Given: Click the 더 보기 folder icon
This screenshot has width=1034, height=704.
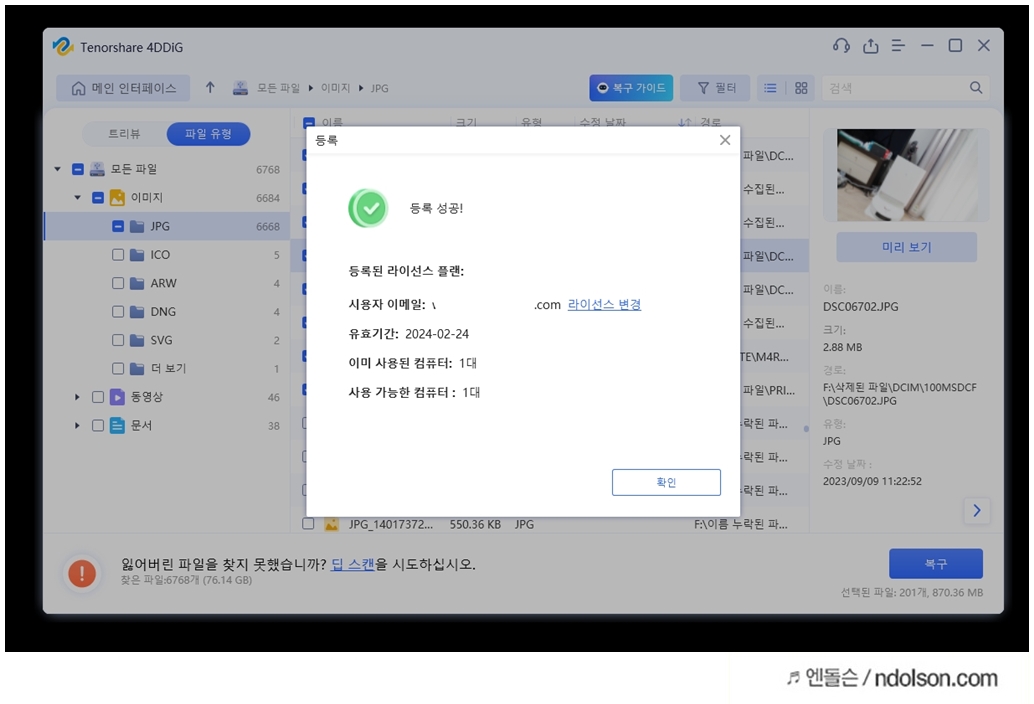Looking at the screenshot, I should click(x=137, y=368).
